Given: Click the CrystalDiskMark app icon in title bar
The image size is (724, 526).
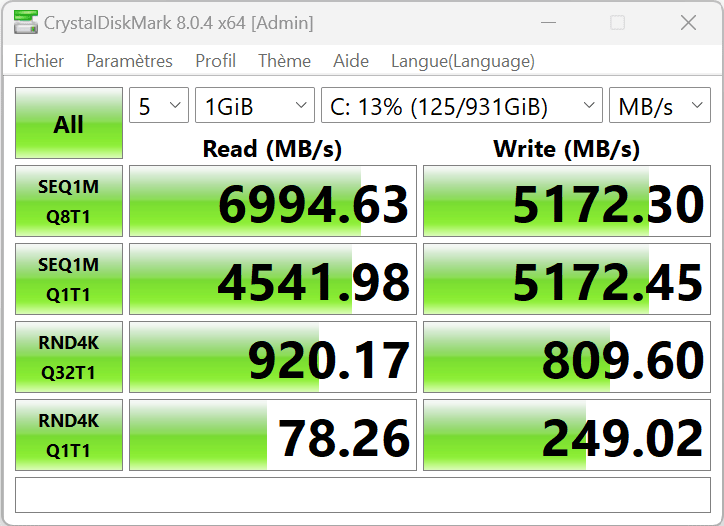Looking at the screenshot, I should [25, 23].
